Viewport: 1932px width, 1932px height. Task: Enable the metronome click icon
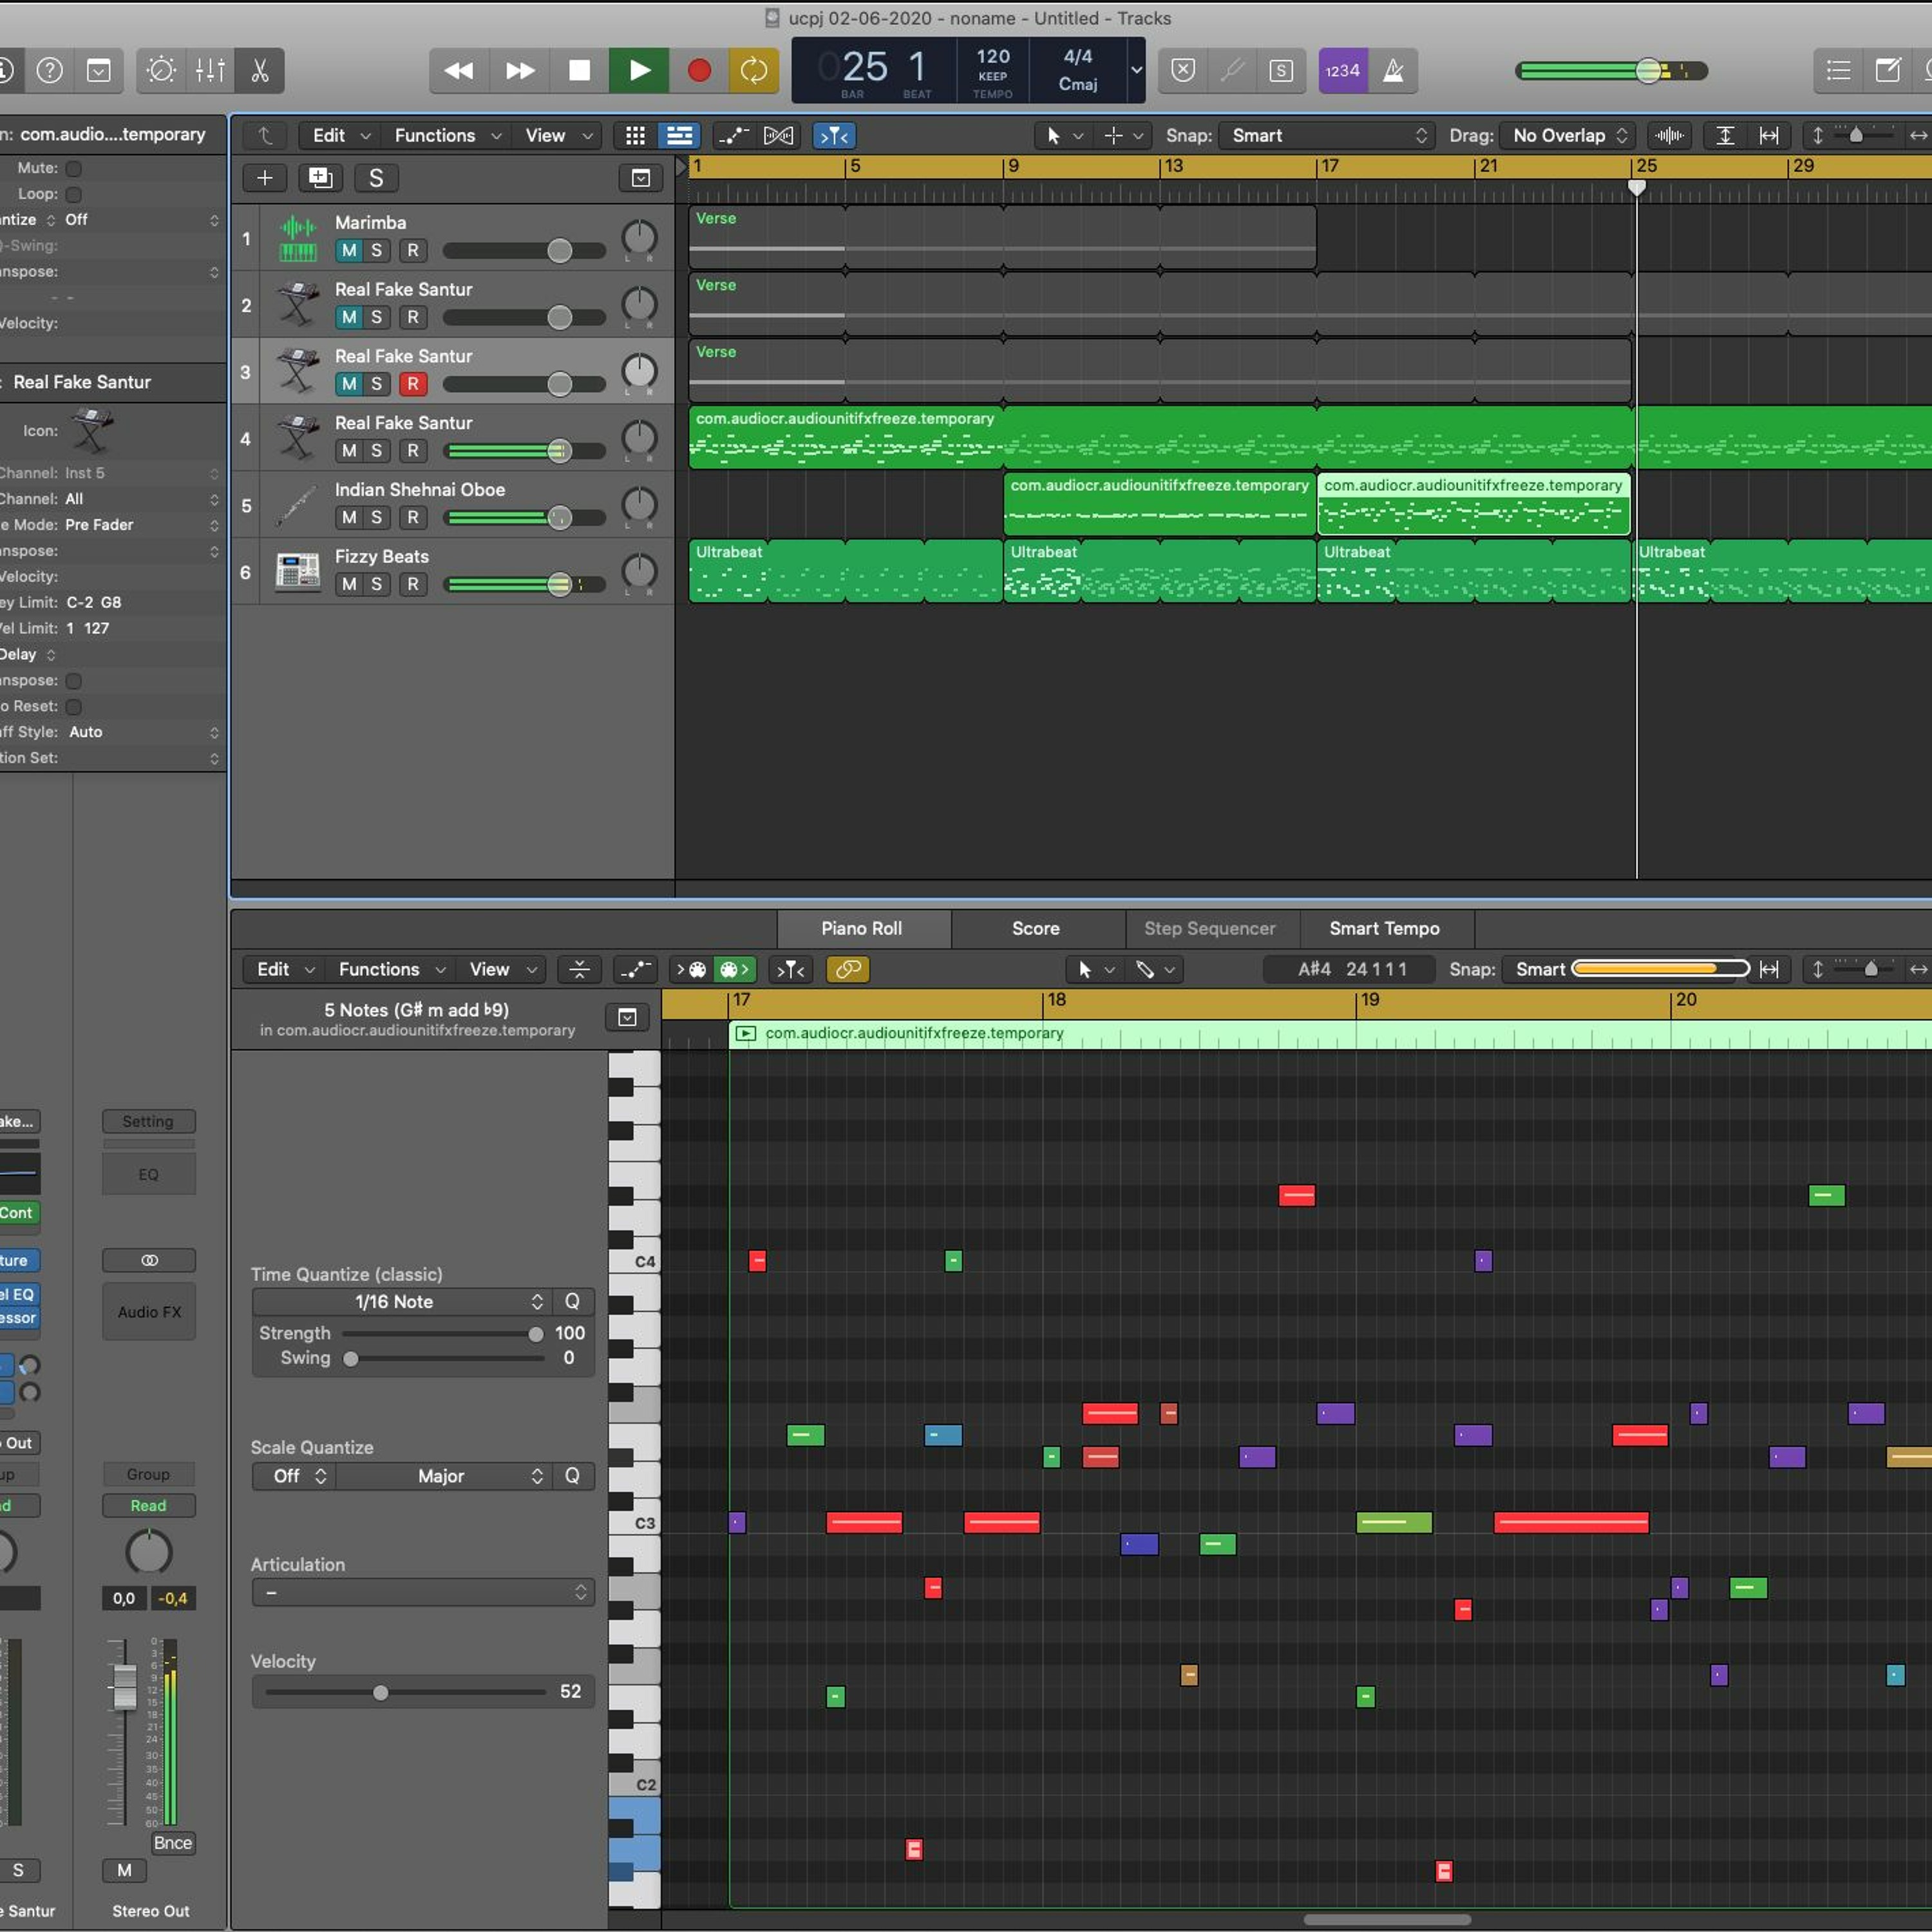pyautogui.click(x=1392, y=70)
